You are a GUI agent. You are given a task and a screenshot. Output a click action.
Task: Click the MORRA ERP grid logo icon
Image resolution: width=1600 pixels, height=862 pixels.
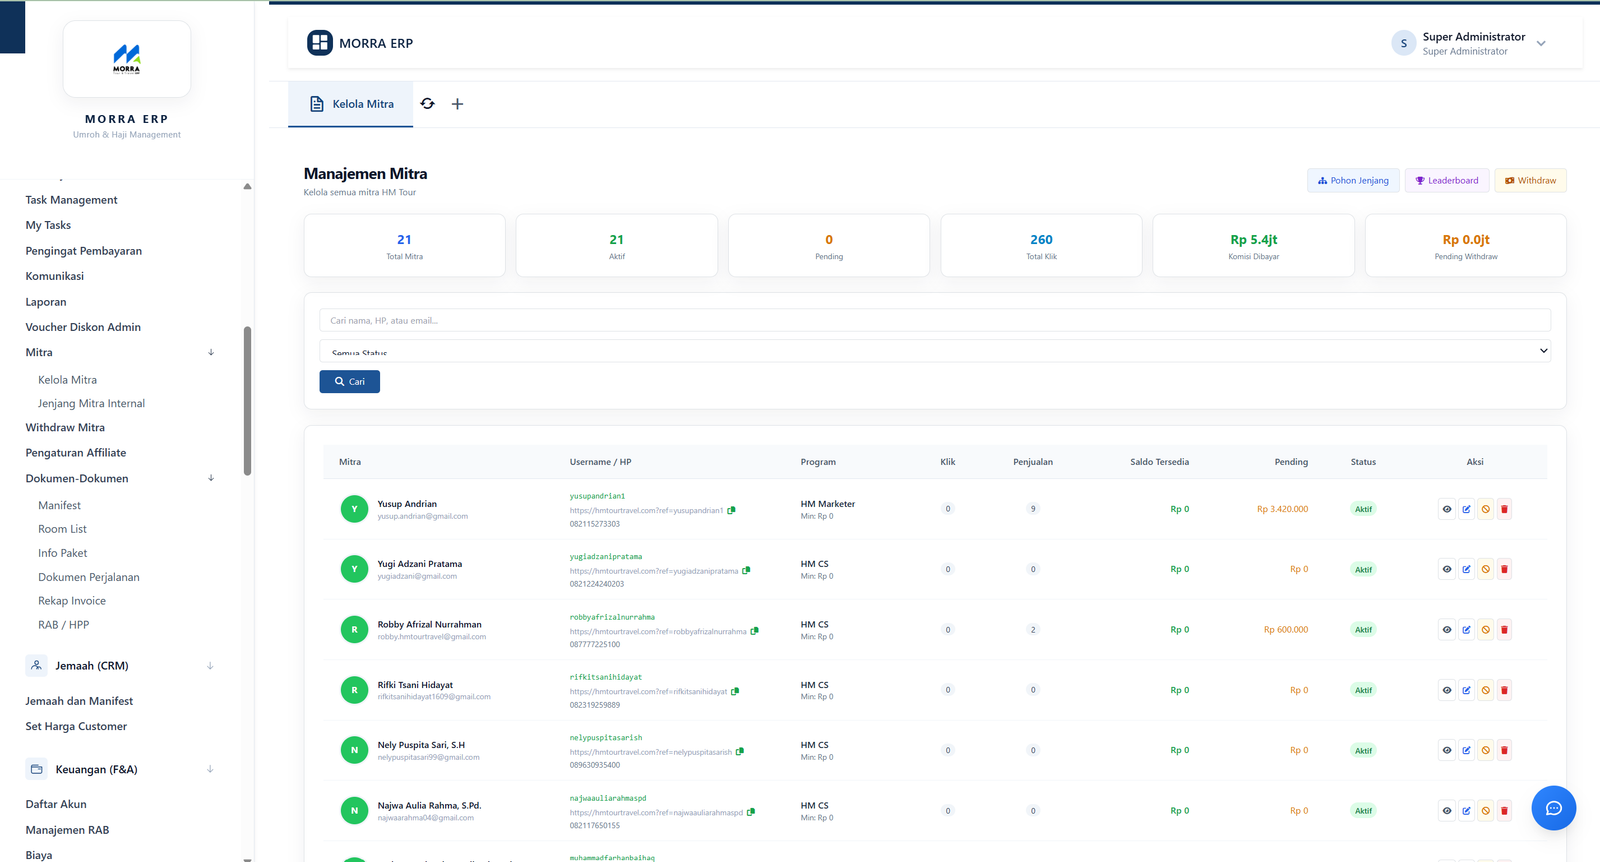click(x=320, y=43)
